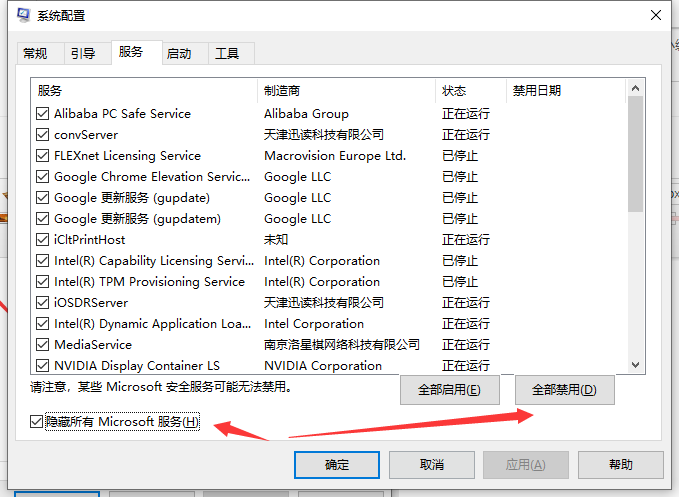
Task: Uncheck the Alibaba PC Safe Service checkbox
Action: (43, 114)
